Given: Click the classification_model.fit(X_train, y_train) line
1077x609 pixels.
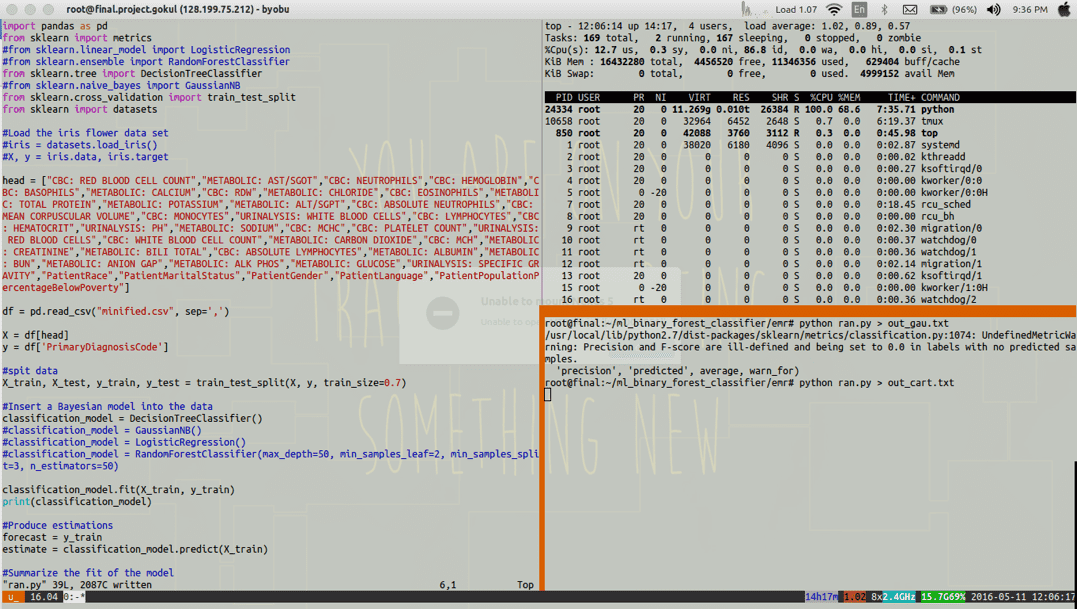Looking at the screenshot, I should [118, 490].
